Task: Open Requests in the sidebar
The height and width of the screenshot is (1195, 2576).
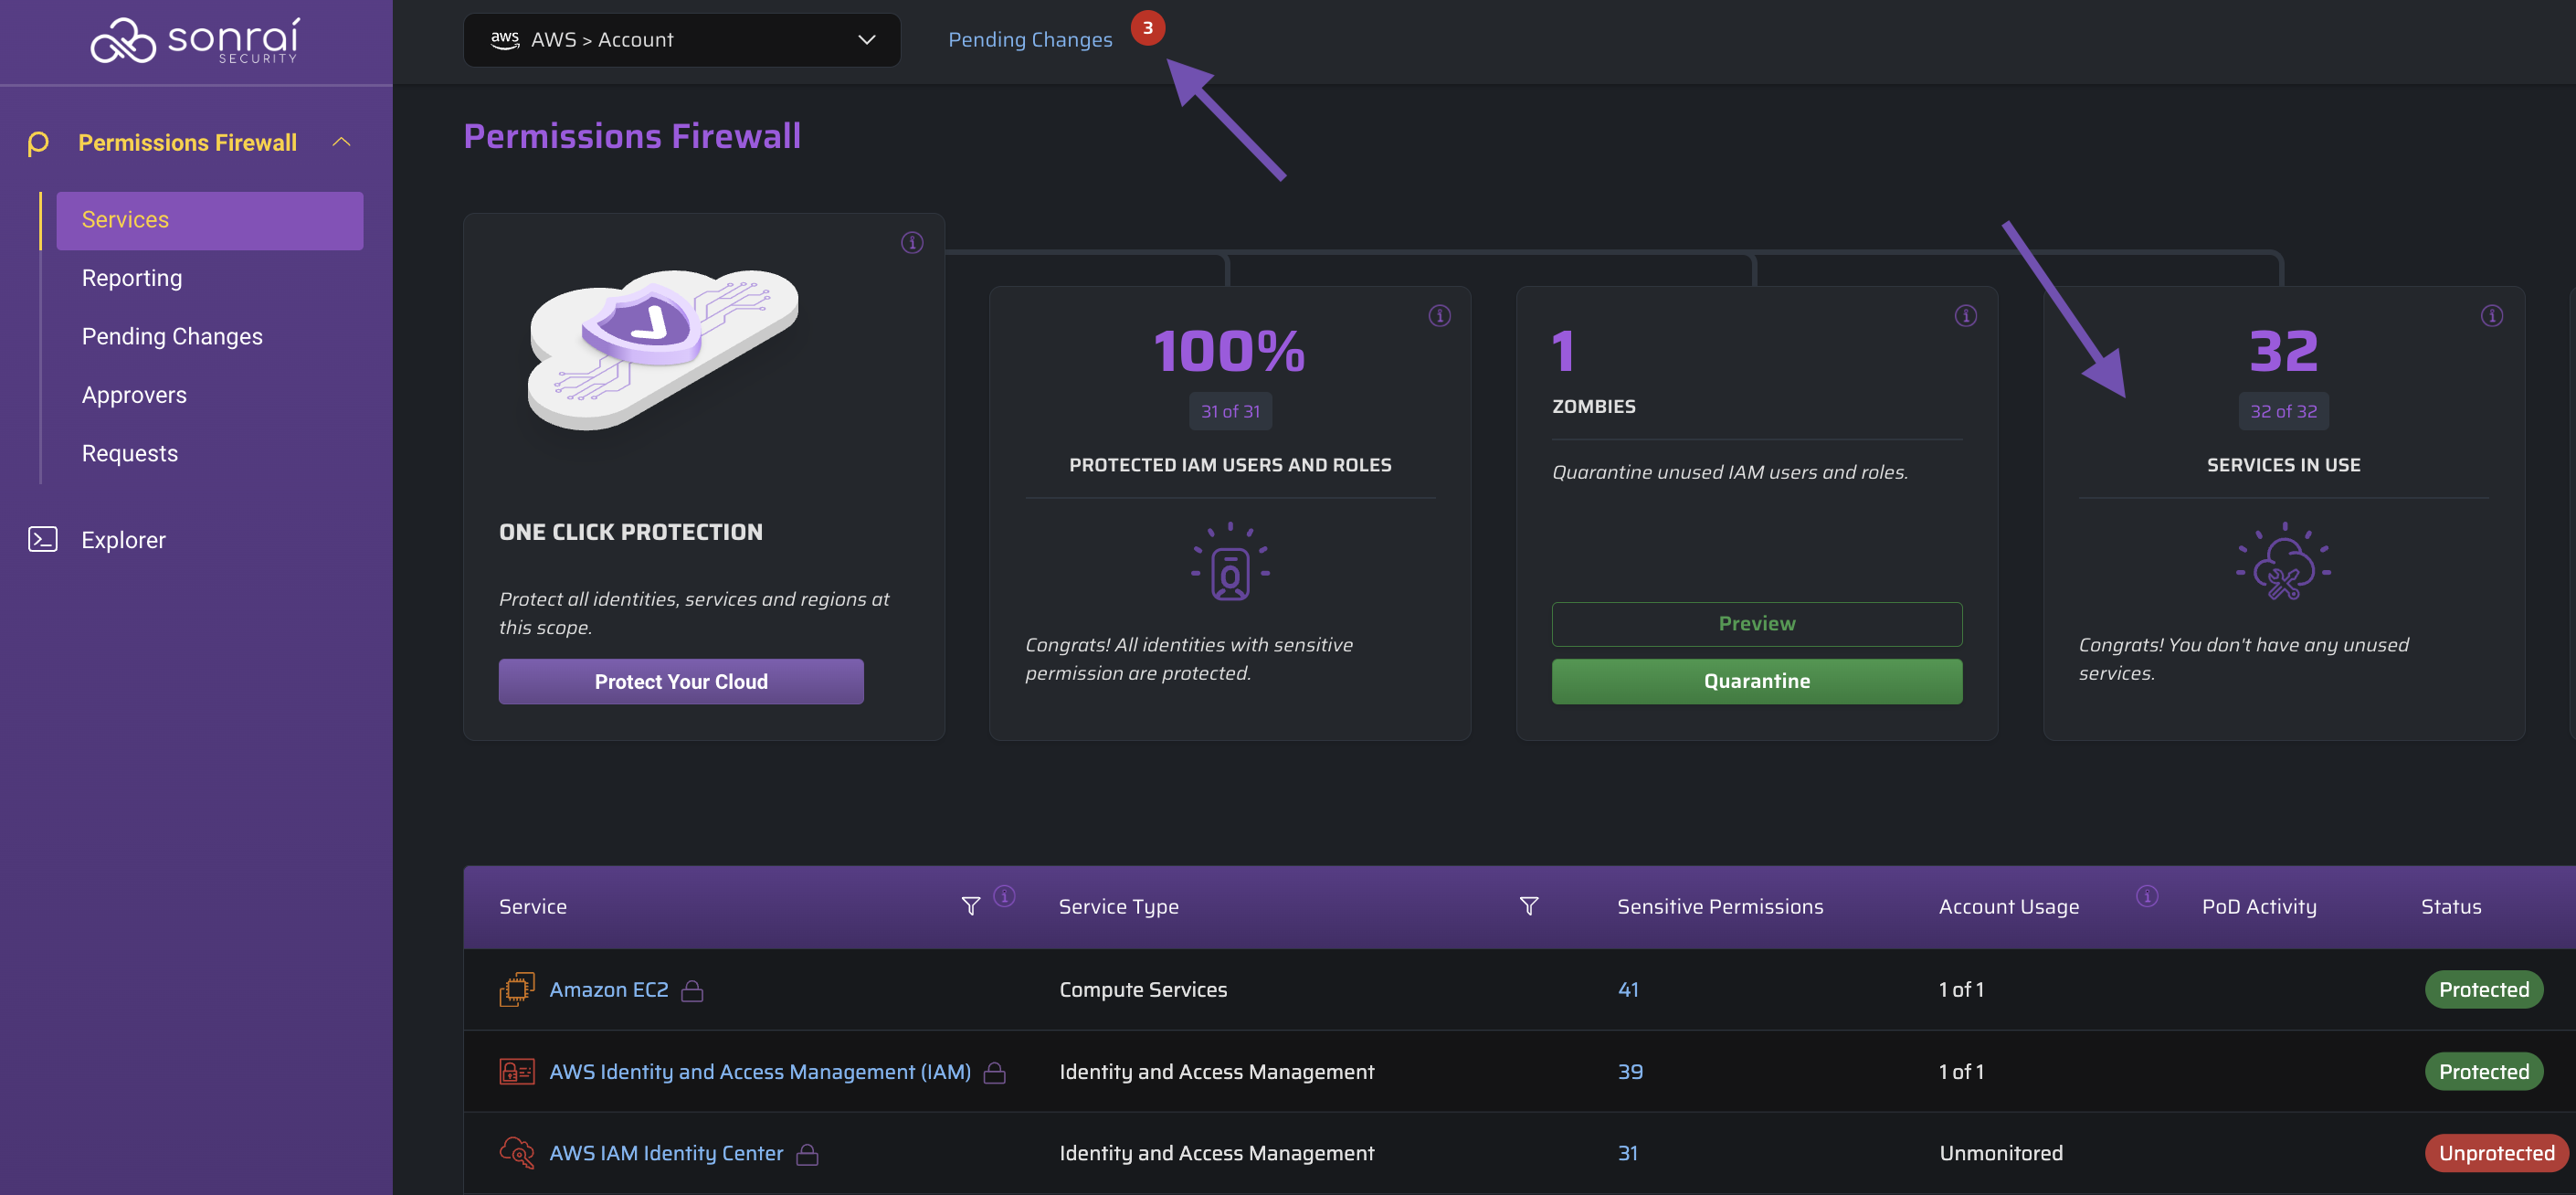Action: tap(130, 453)
